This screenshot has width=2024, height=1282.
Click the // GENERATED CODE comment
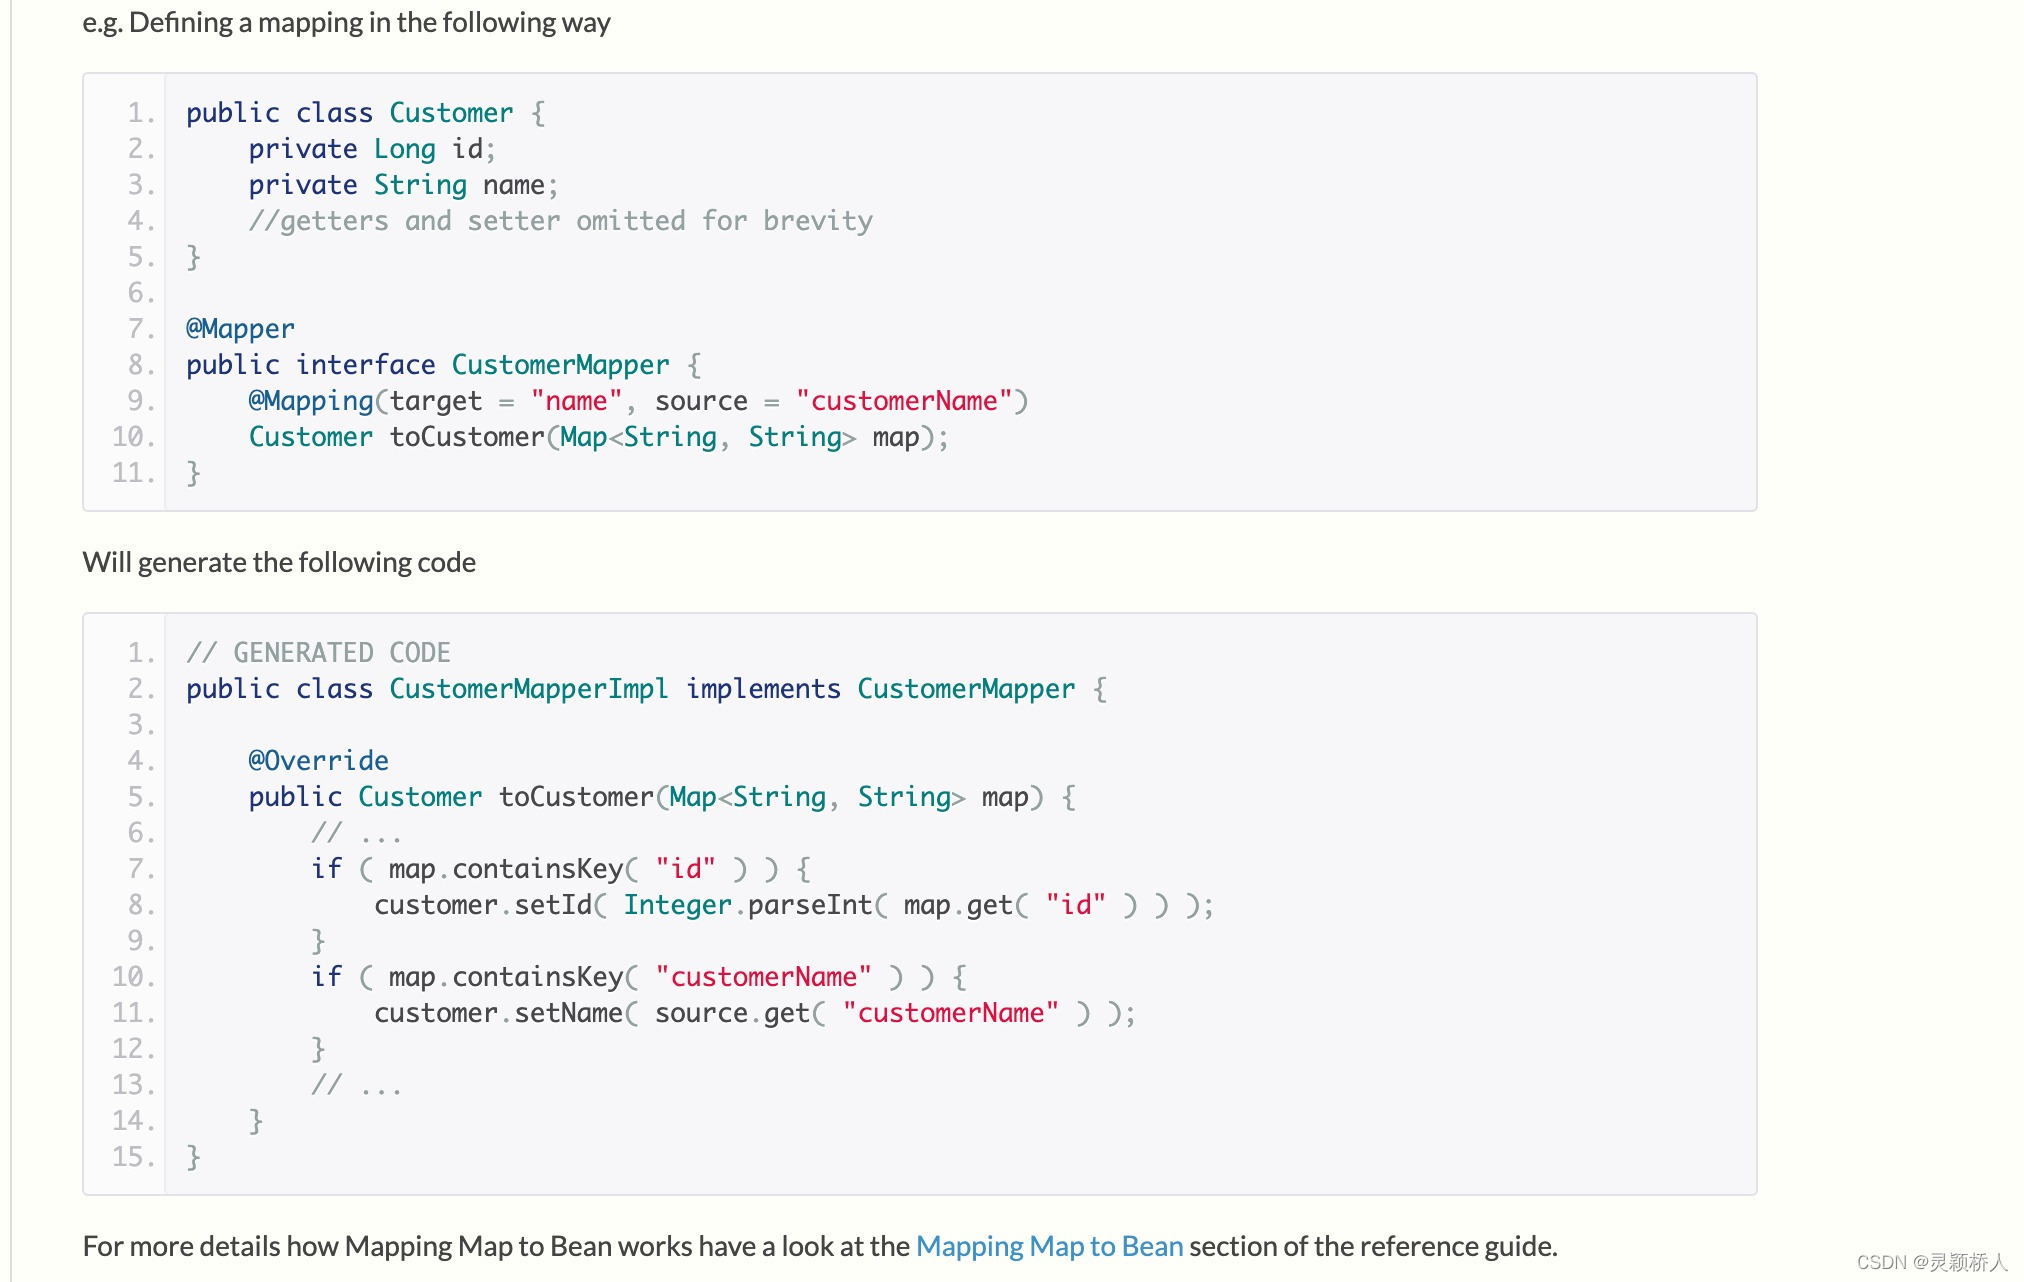coord(318,653)
